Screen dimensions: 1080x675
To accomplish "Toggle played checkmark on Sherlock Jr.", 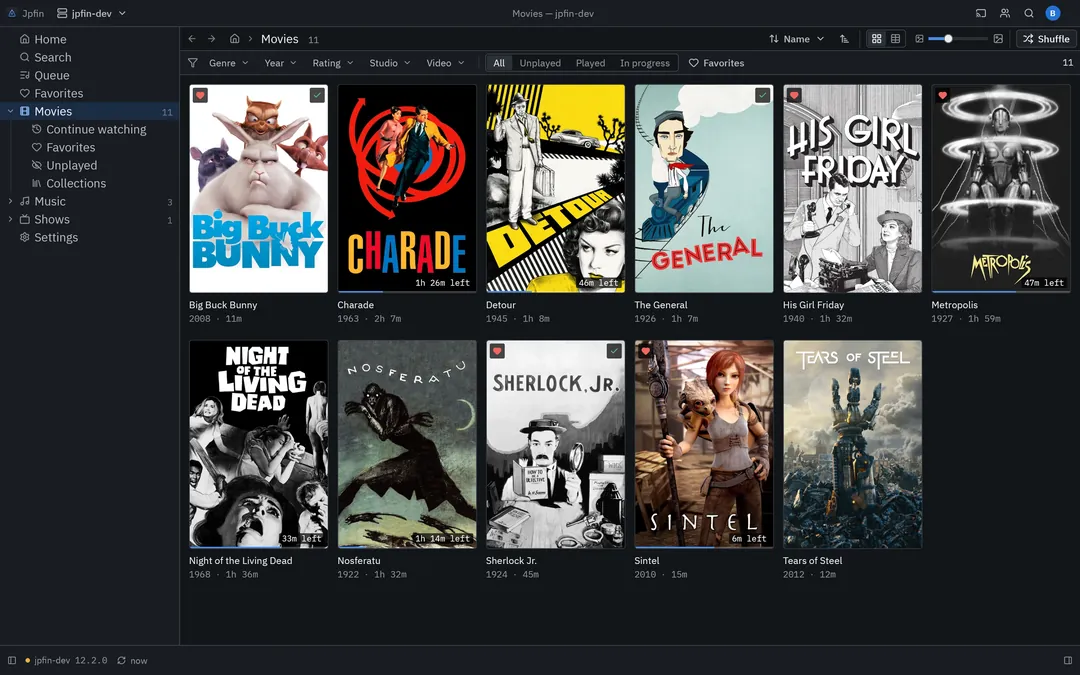I will click(x=614, y=351).
